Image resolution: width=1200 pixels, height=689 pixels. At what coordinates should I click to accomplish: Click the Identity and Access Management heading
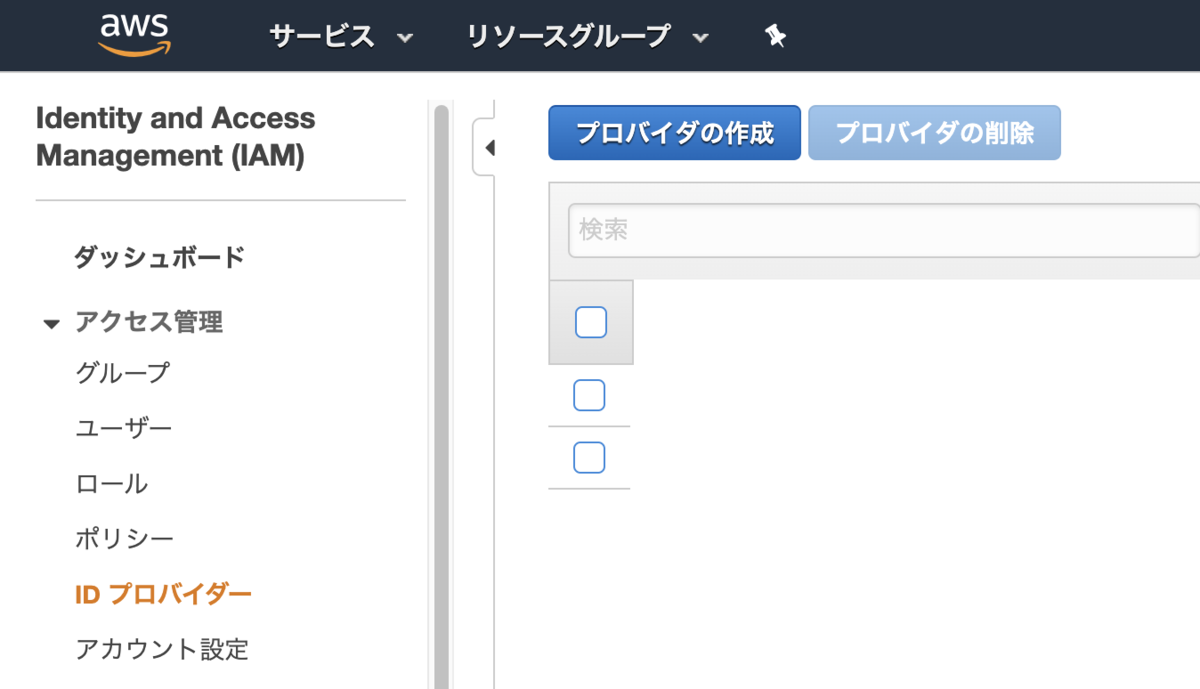[x=175, y=137]
